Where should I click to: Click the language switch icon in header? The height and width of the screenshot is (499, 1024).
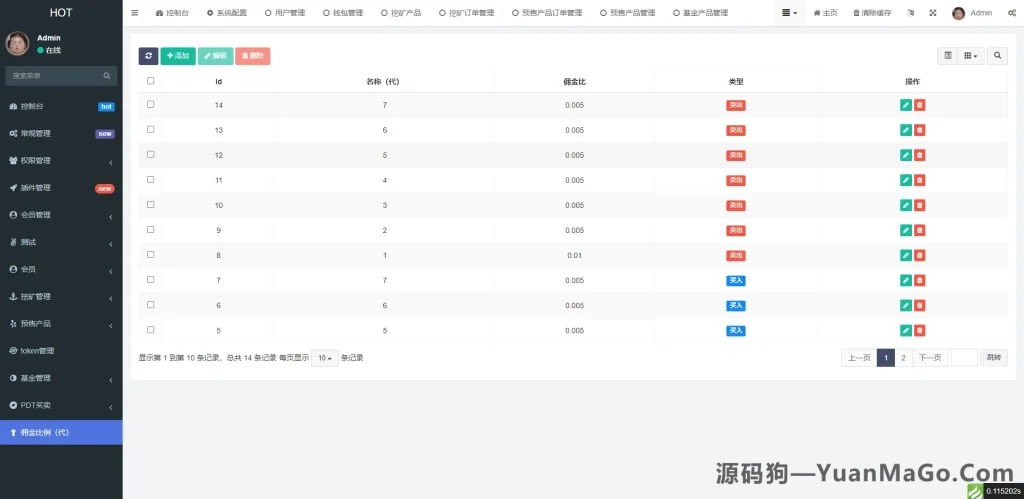pyautogui.click(x=911, y=13)
